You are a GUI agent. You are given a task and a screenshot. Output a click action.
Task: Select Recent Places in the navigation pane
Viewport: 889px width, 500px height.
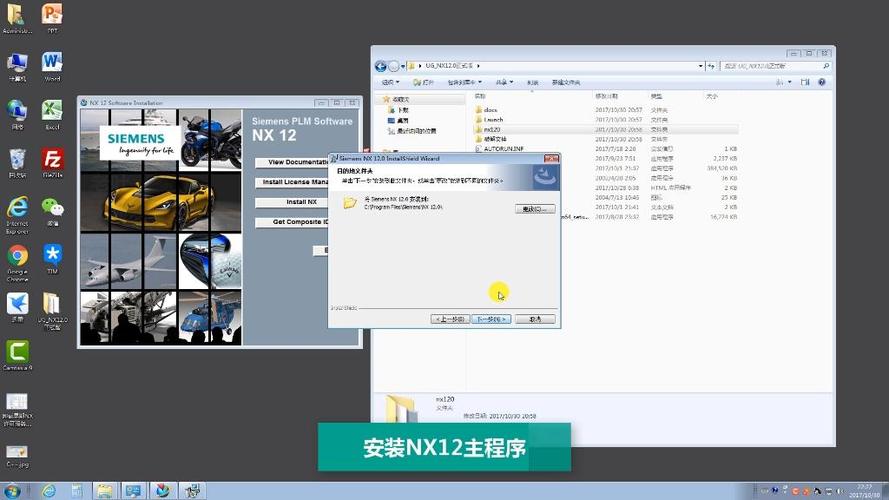412,131
